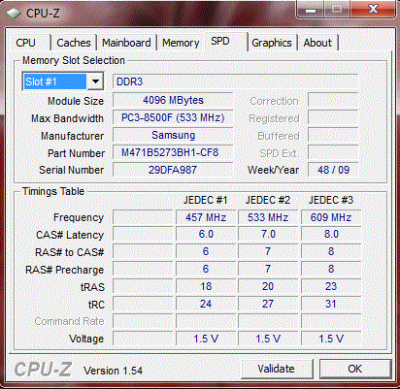400x389 pixels.
Task: Click the Samsung manufacturer value
Action: [173, 135]
